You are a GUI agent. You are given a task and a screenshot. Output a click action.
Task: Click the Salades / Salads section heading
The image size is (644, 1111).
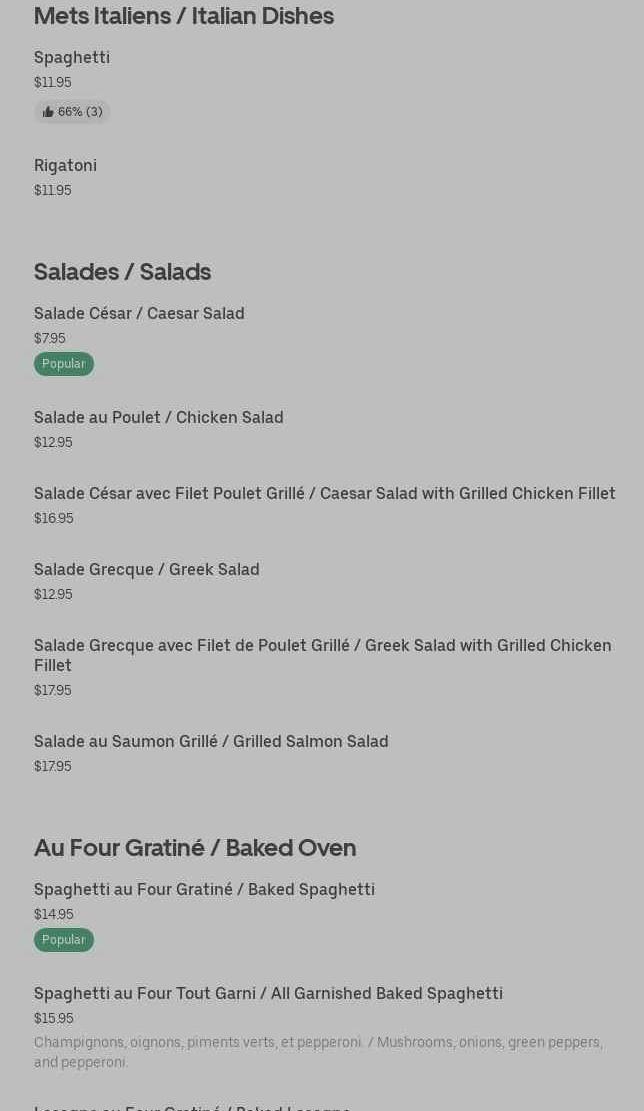coord(123,271)
